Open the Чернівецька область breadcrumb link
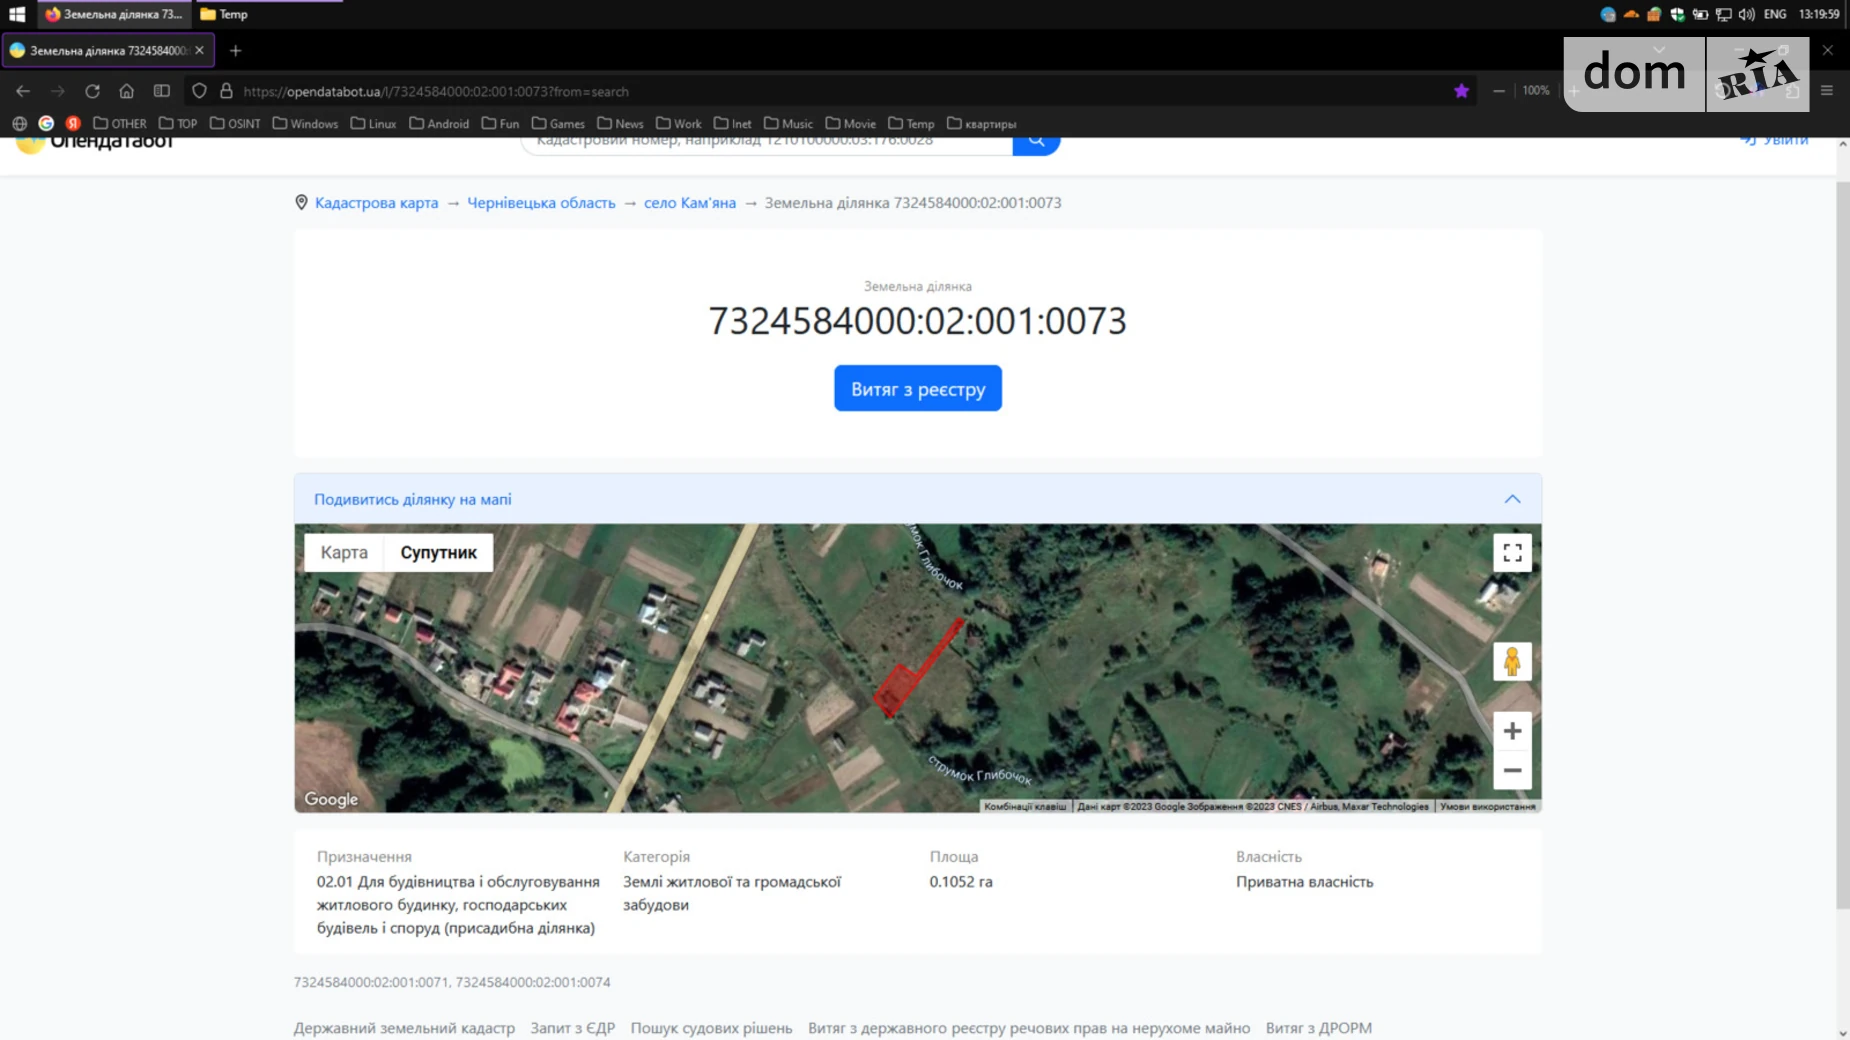 tap(541, 203)
